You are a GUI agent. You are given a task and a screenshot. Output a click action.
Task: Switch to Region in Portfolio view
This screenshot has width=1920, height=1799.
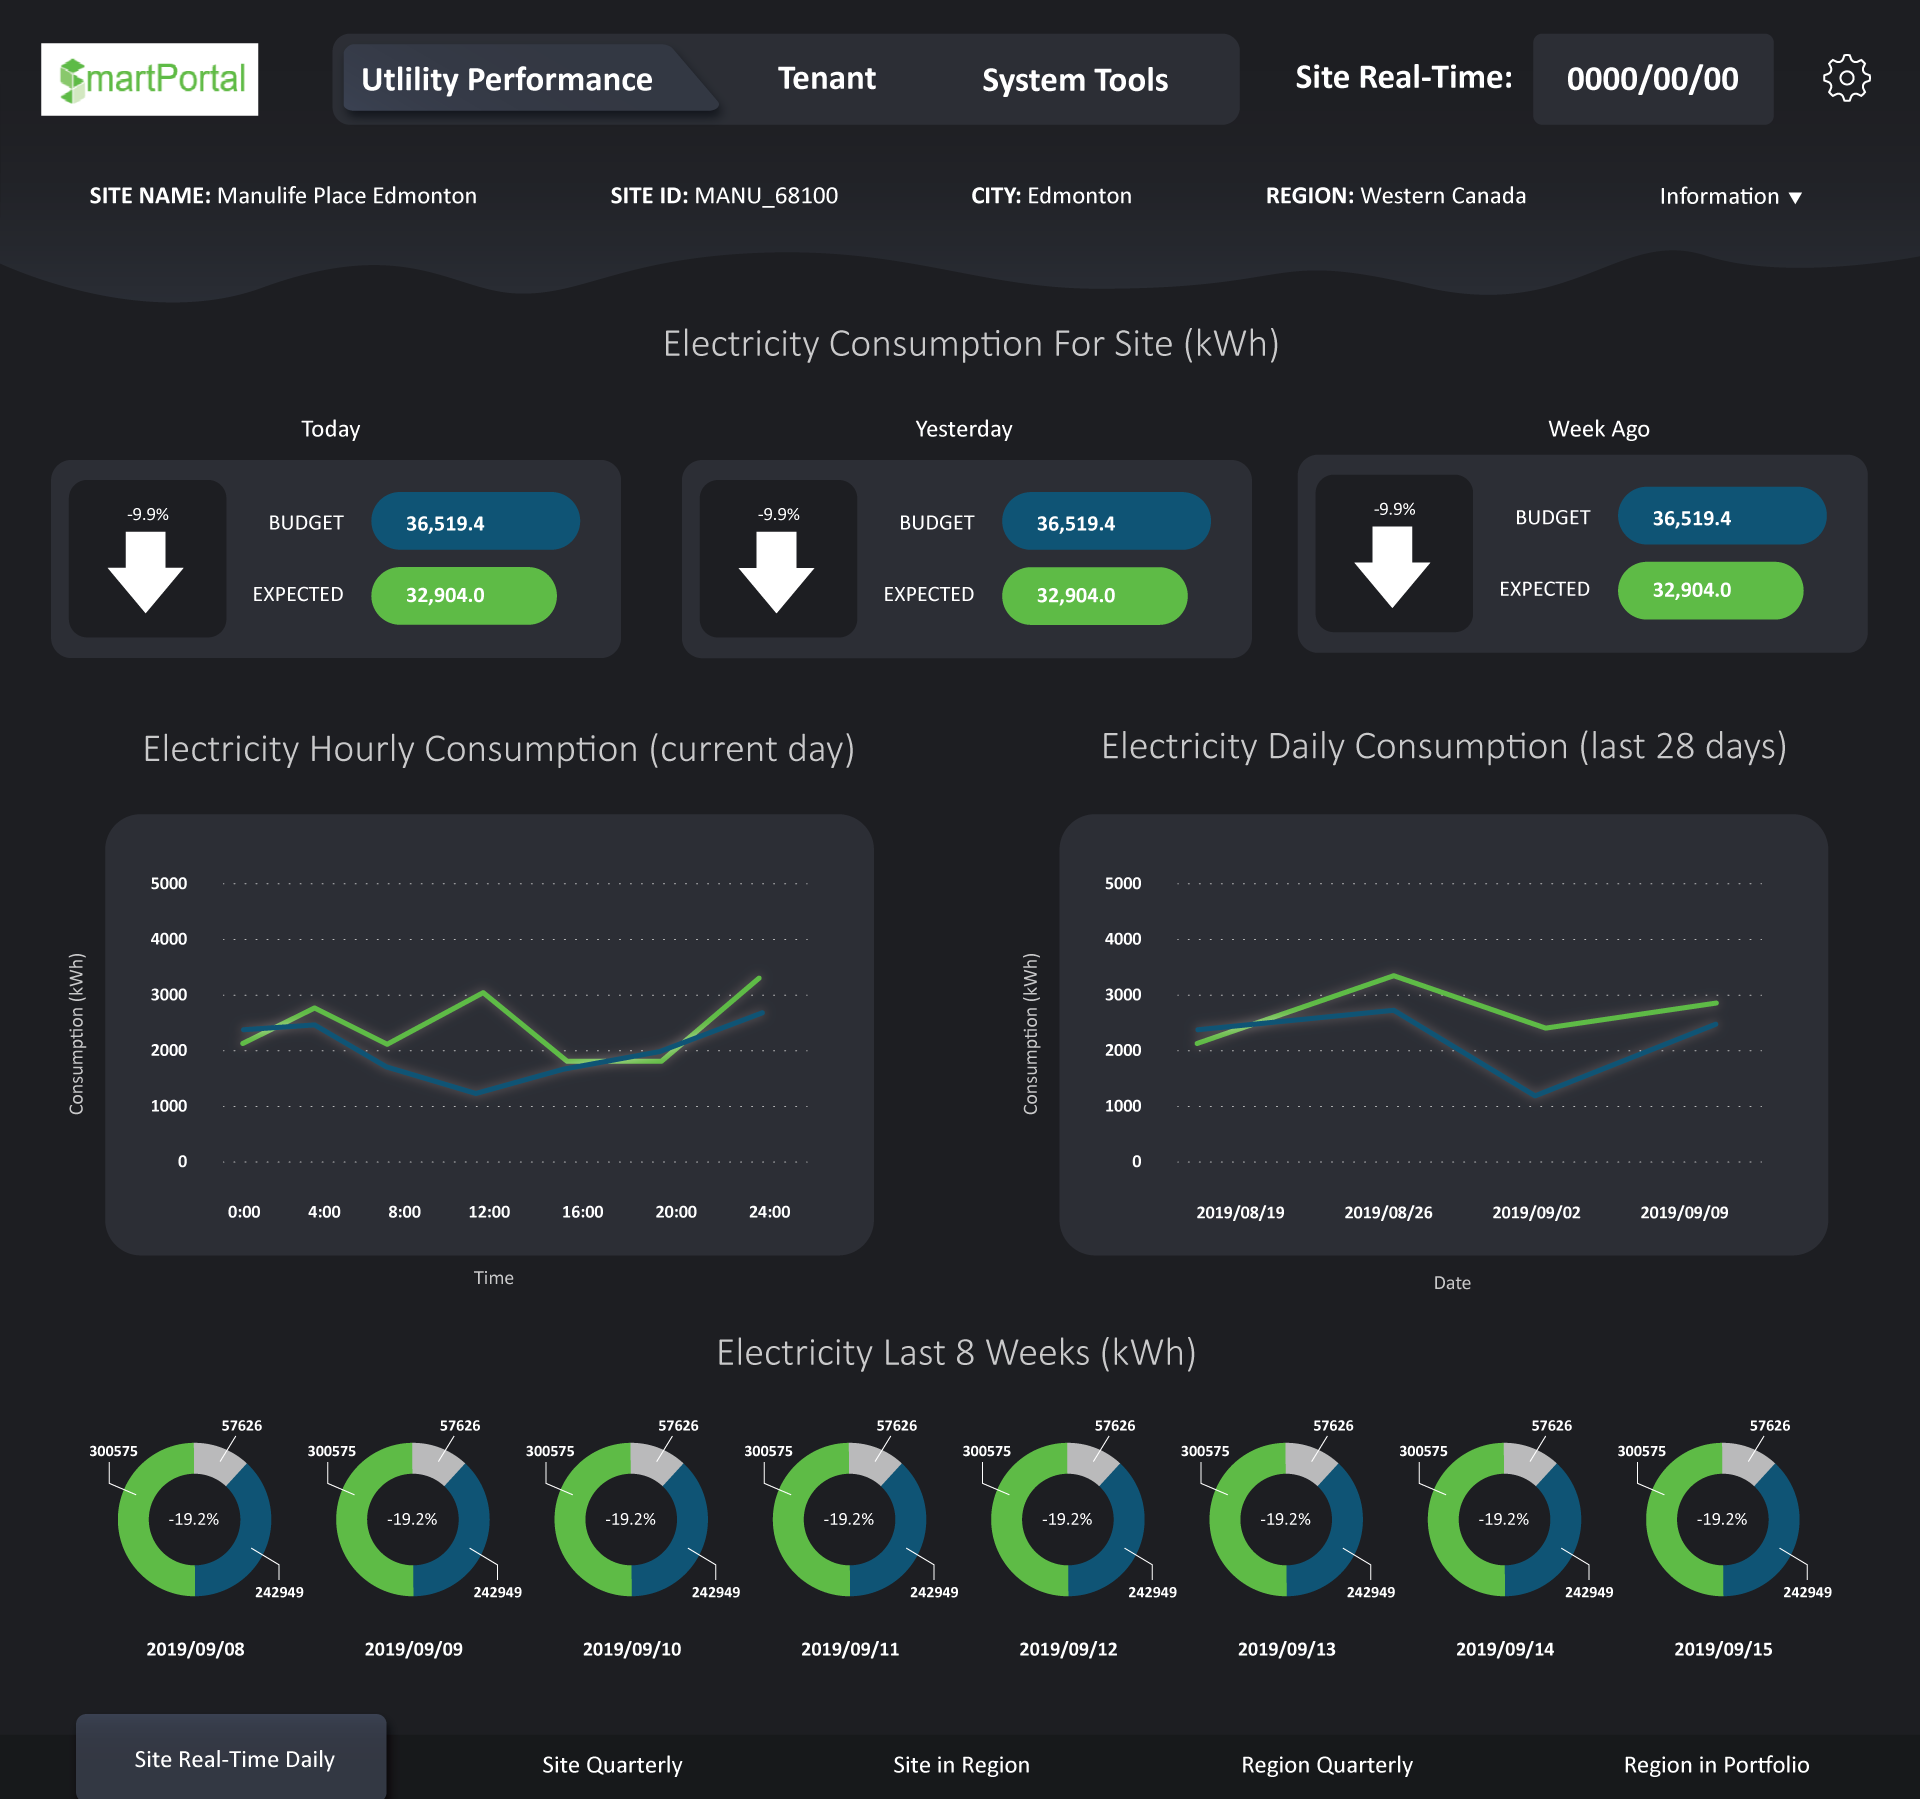tap(1716, 1765)
